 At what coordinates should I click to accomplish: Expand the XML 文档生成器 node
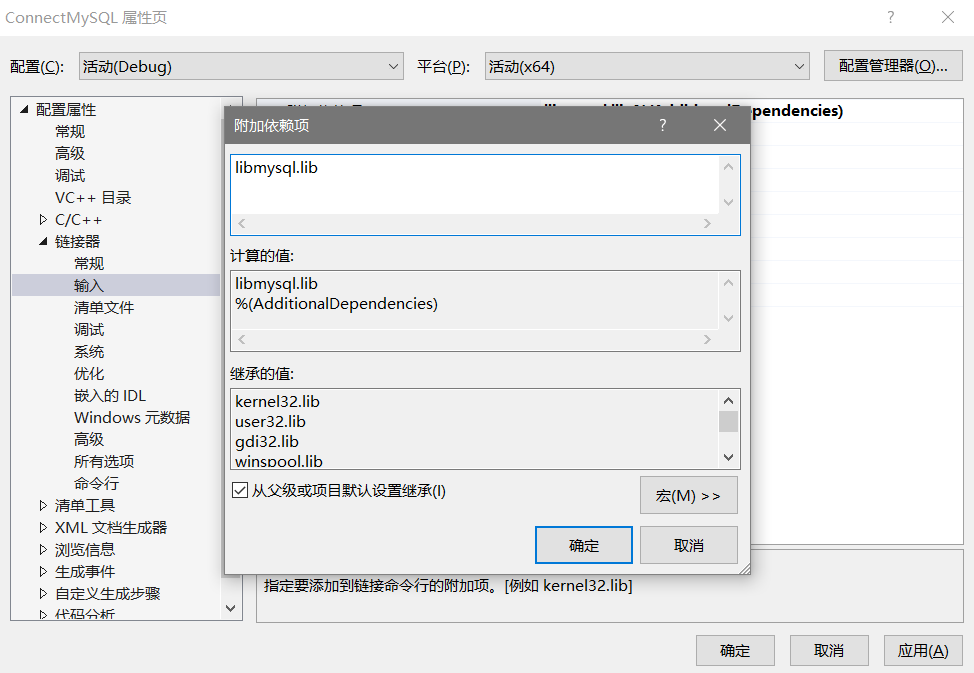(x=43, y=528)
